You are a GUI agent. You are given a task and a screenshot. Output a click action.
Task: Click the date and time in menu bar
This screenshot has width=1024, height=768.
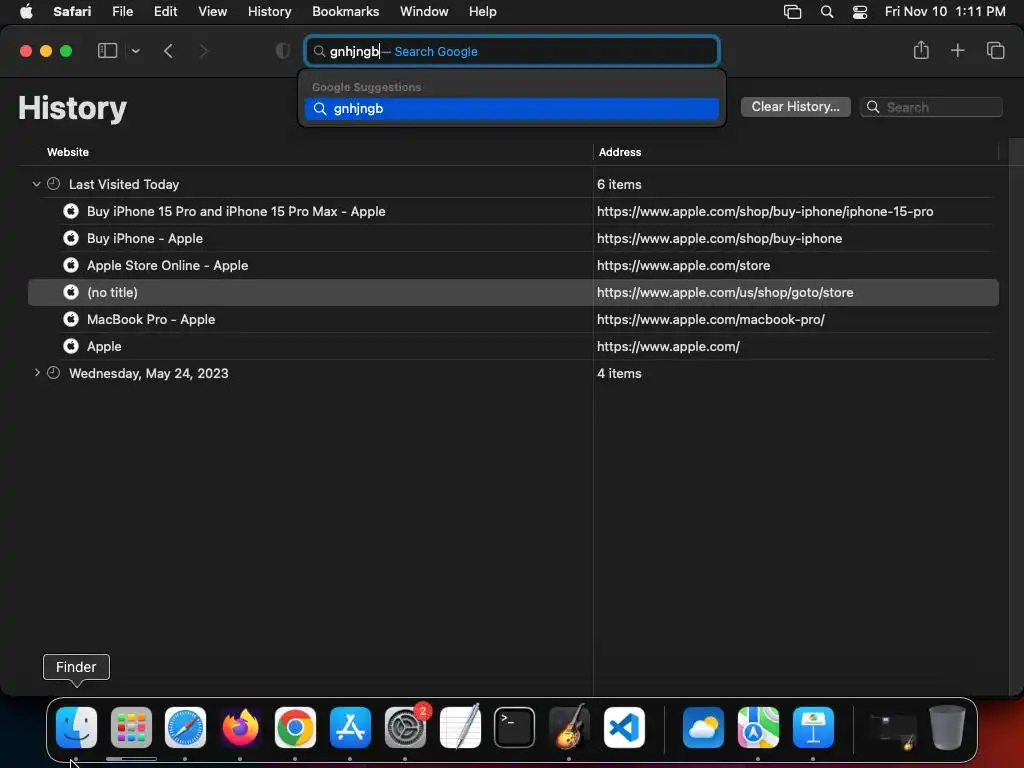tap(945, 11)
